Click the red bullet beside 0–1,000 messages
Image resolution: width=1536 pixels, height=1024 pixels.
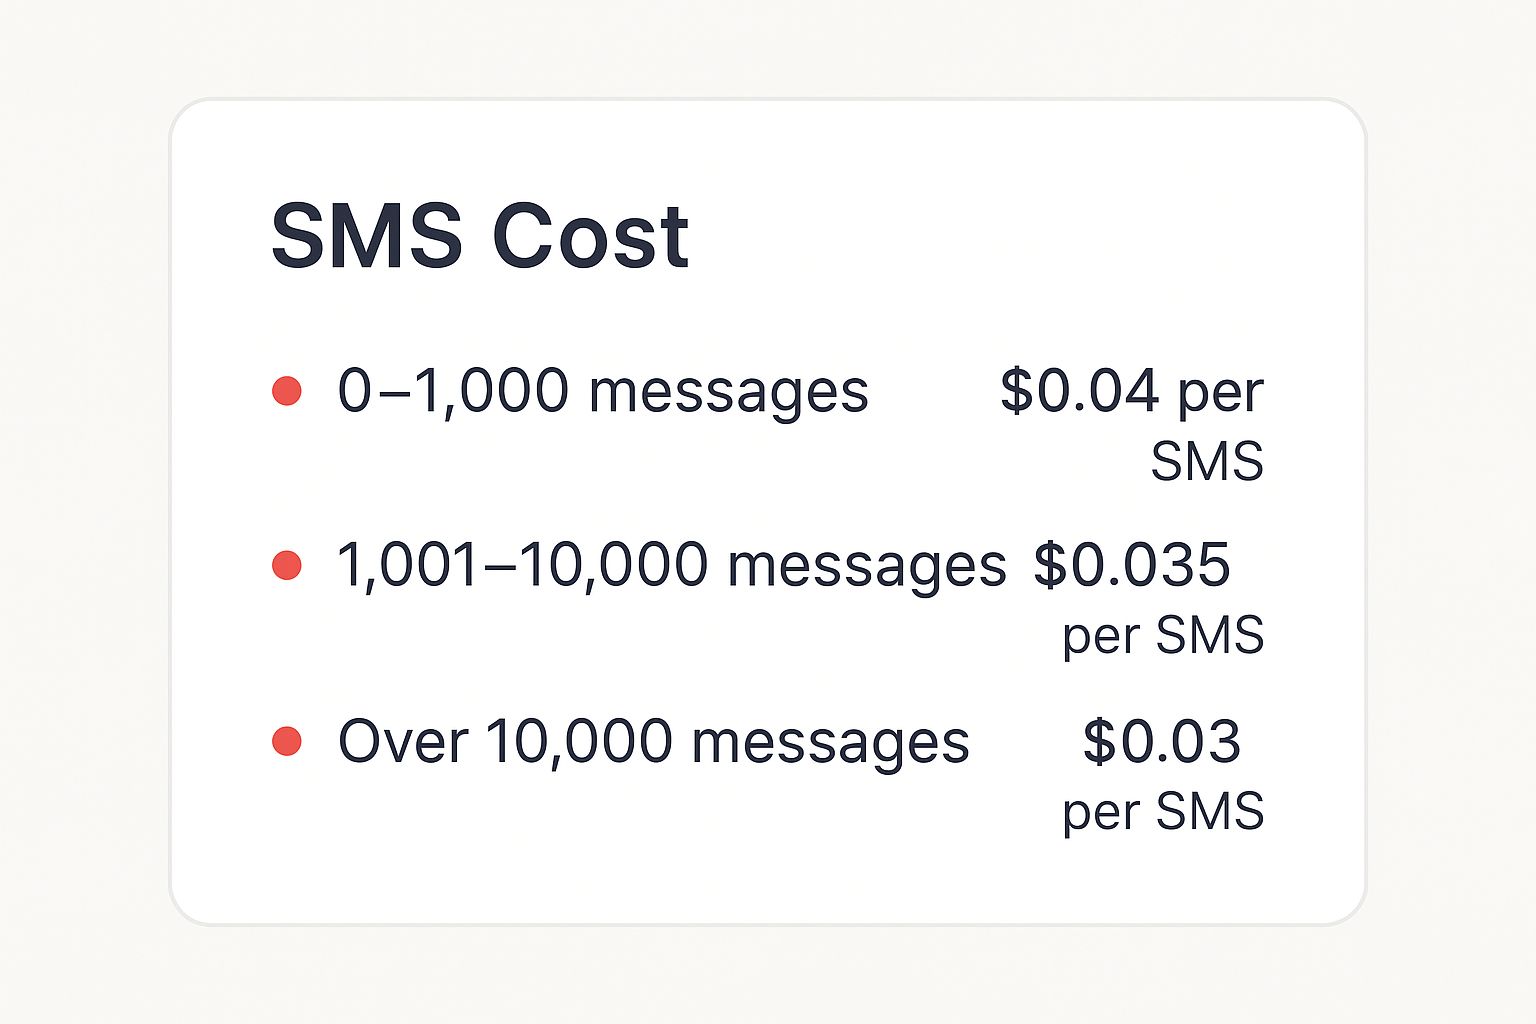click(287, 390)
